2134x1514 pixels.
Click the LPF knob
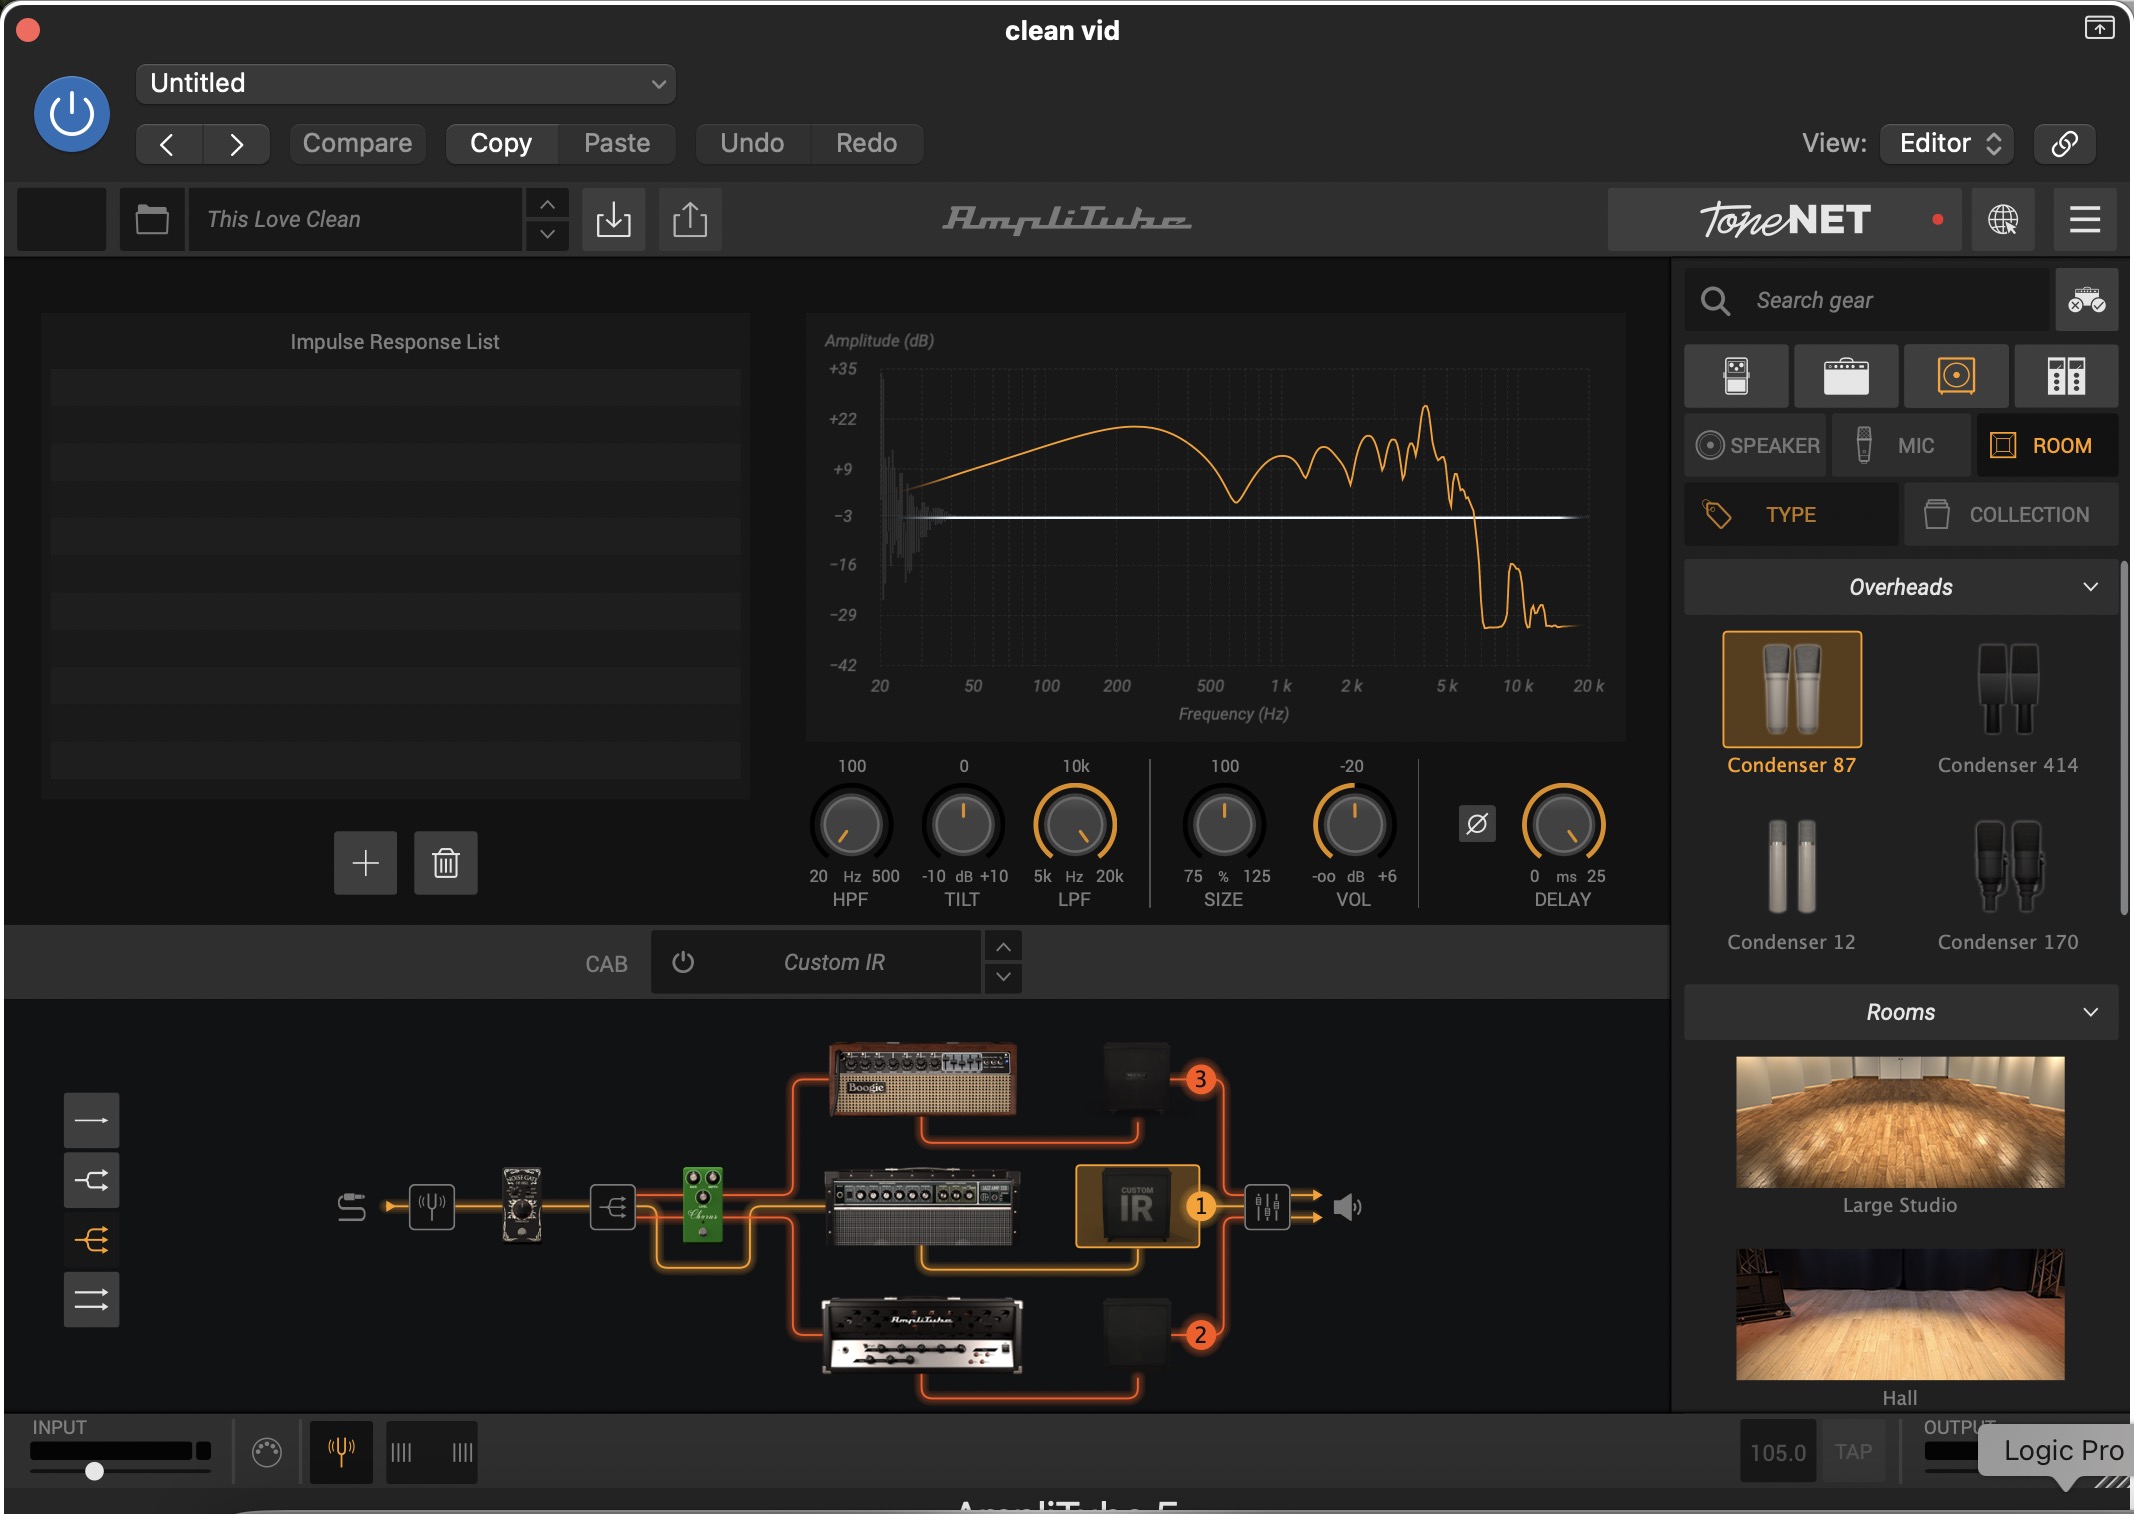coord(1075,825)
